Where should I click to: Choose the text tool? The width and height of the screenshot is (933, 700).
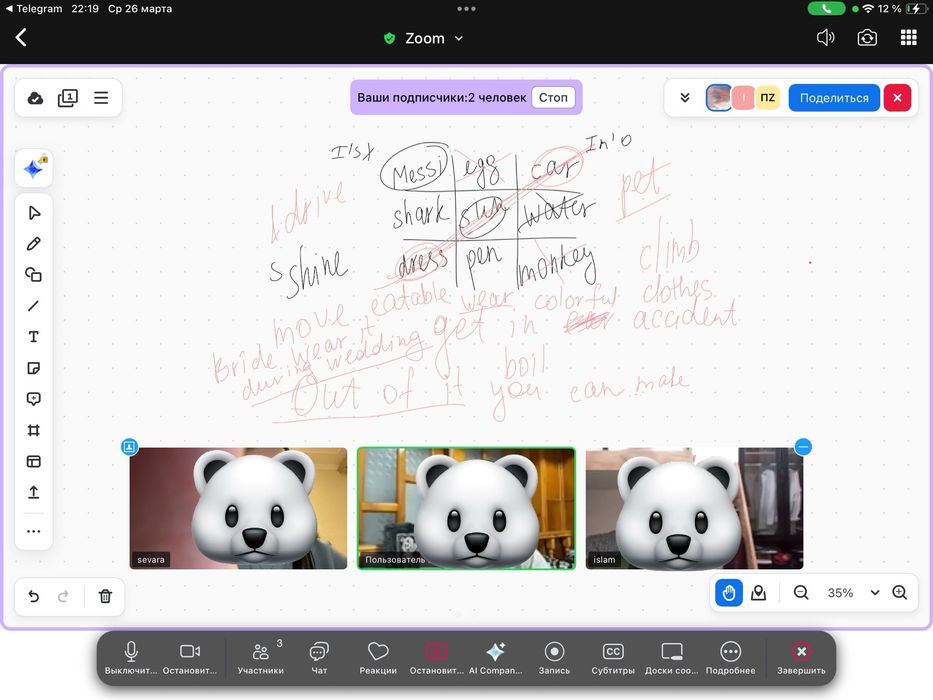click(34, 337)
